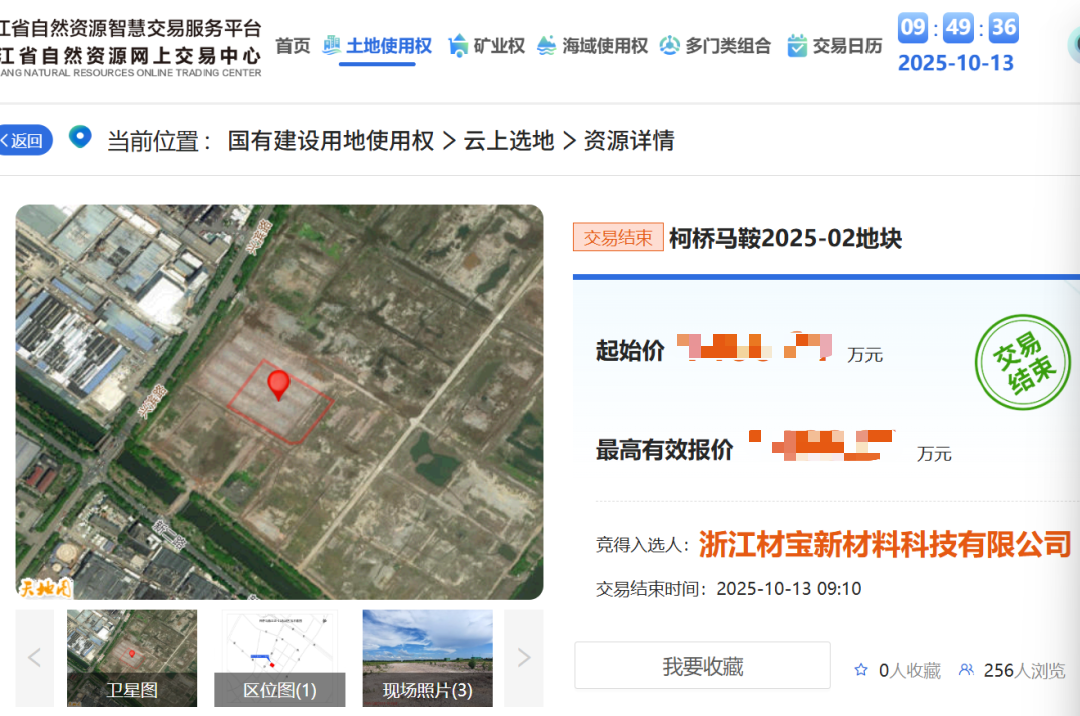The height and width of the screenshot is (716, 1080).
Task: Click the star icon beside 0人收藏
Action: click(859, 670)
